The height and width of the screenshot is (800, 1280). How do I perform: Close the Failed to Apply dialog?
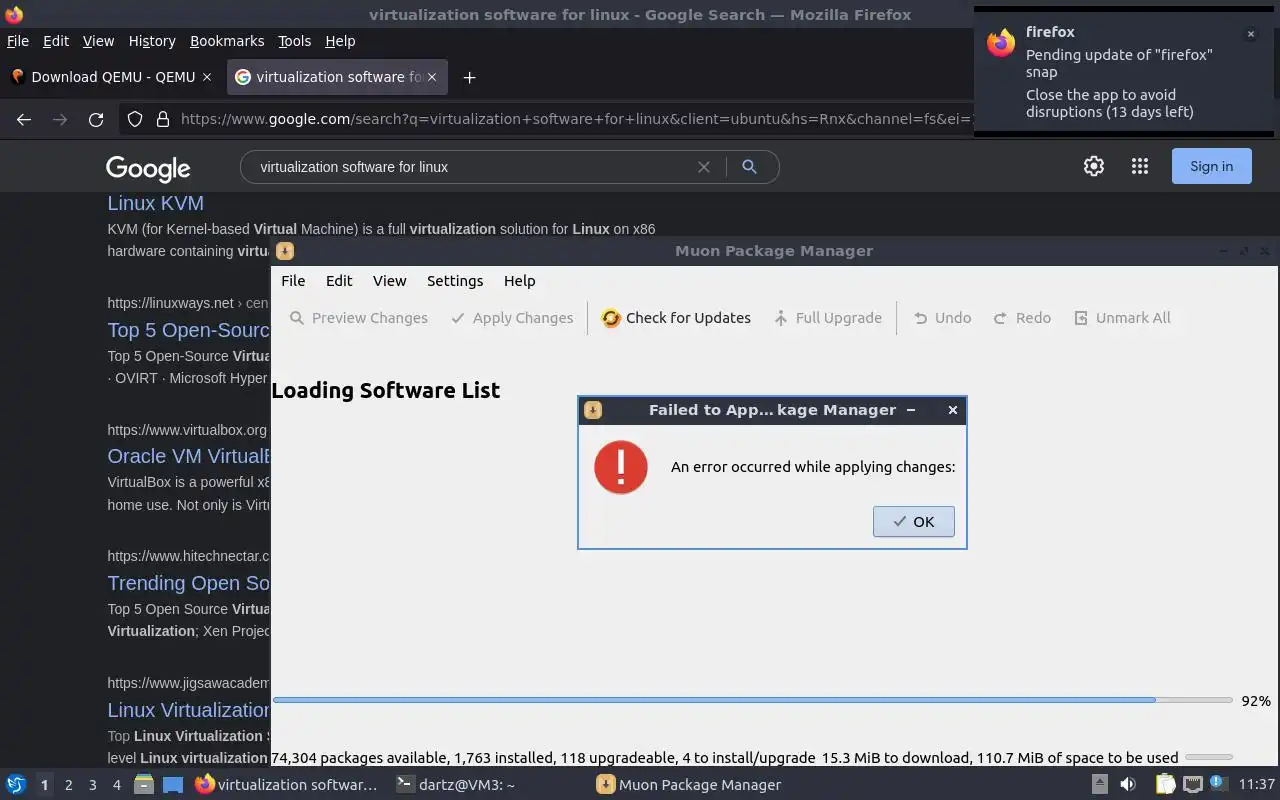tap(952, 410)
